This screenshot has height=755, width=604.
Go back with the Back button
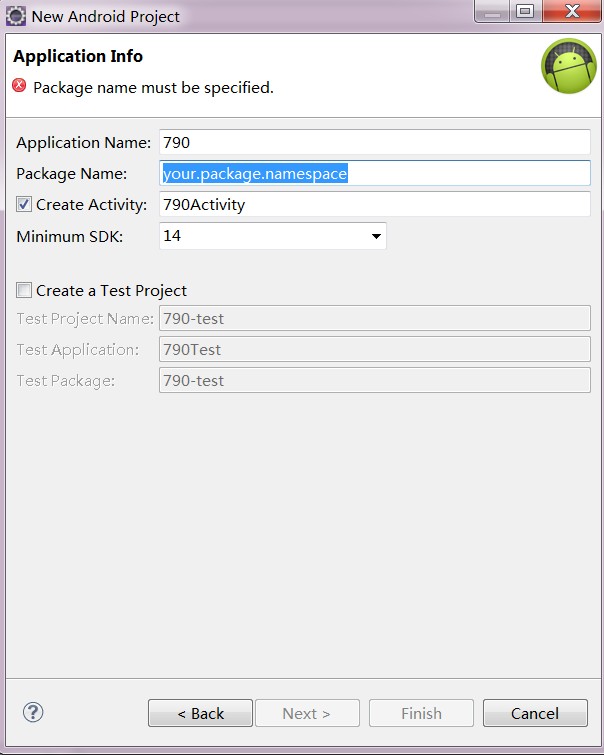[x=200, y=713]
